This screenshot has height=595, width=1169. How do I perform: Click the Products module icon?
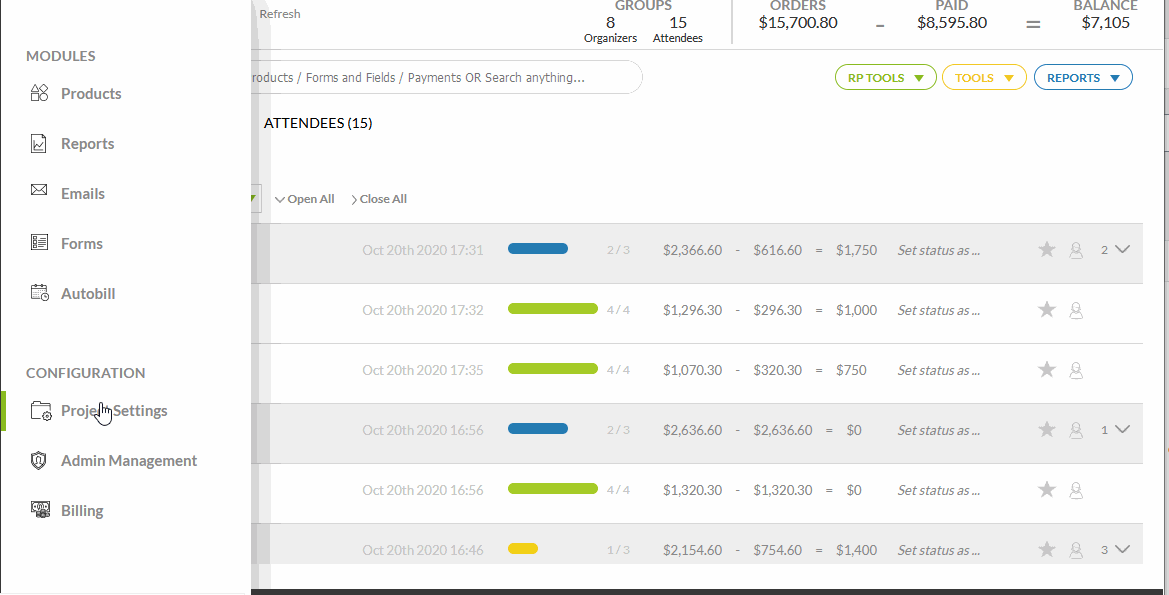40,94
